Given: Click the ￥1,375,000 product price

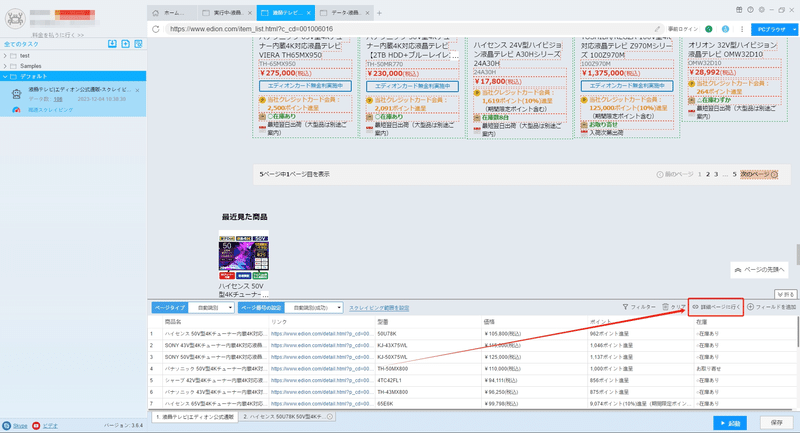Looking at the screenshot, I should (607, 73).
